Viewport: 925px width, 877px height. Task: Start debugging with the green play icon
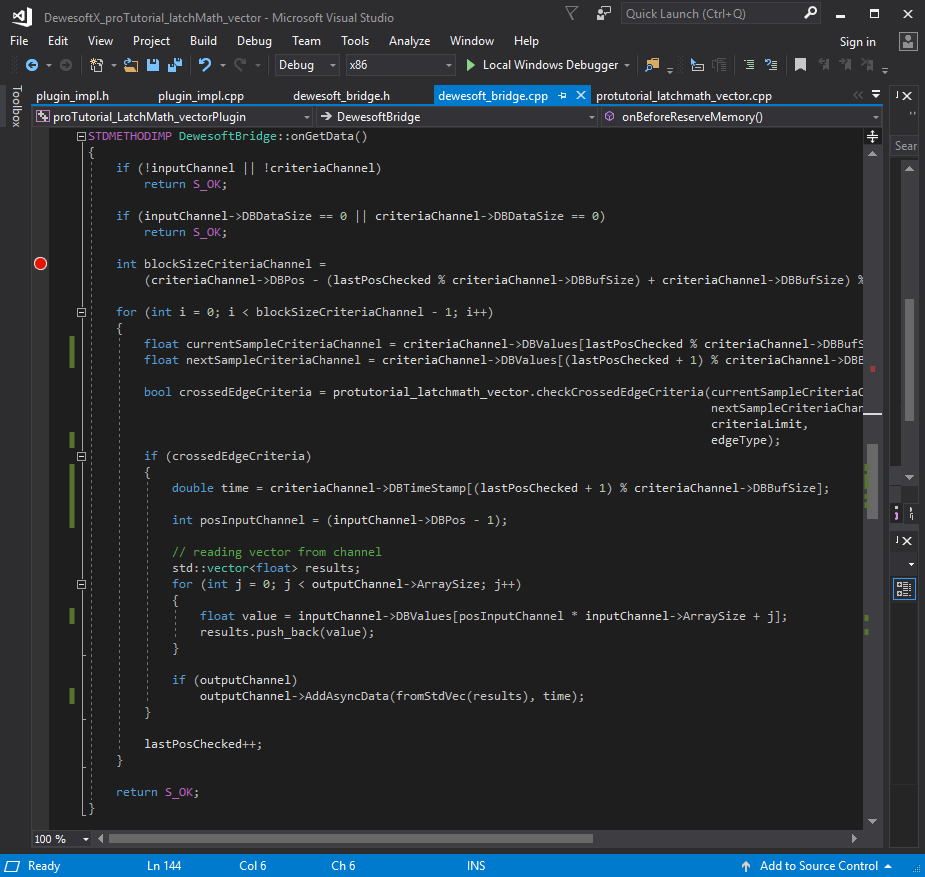pyautogui.click(x=471, y=65)
